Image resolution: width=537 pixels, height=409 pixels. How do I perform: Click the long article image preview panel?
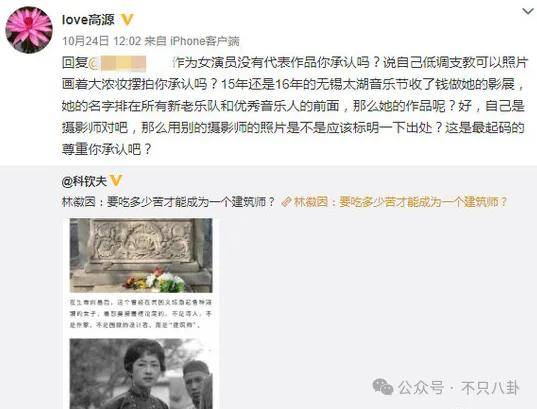(141, 313)
